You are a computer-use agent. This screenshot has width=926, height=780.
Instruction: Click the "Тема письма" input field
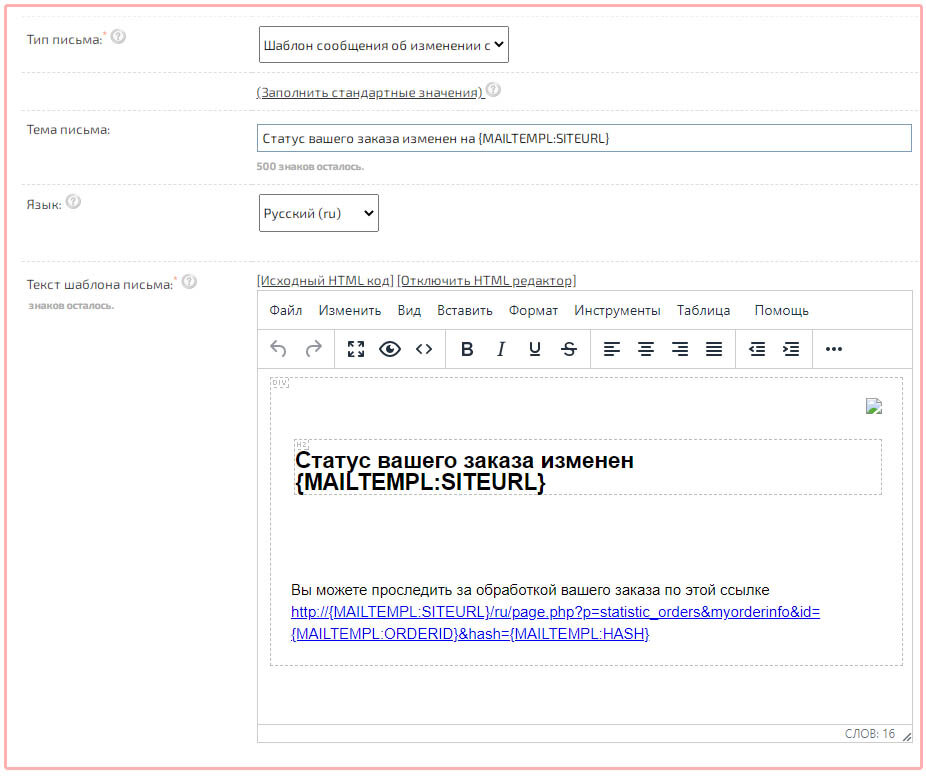pyautogui.click(x=584, y=138)
